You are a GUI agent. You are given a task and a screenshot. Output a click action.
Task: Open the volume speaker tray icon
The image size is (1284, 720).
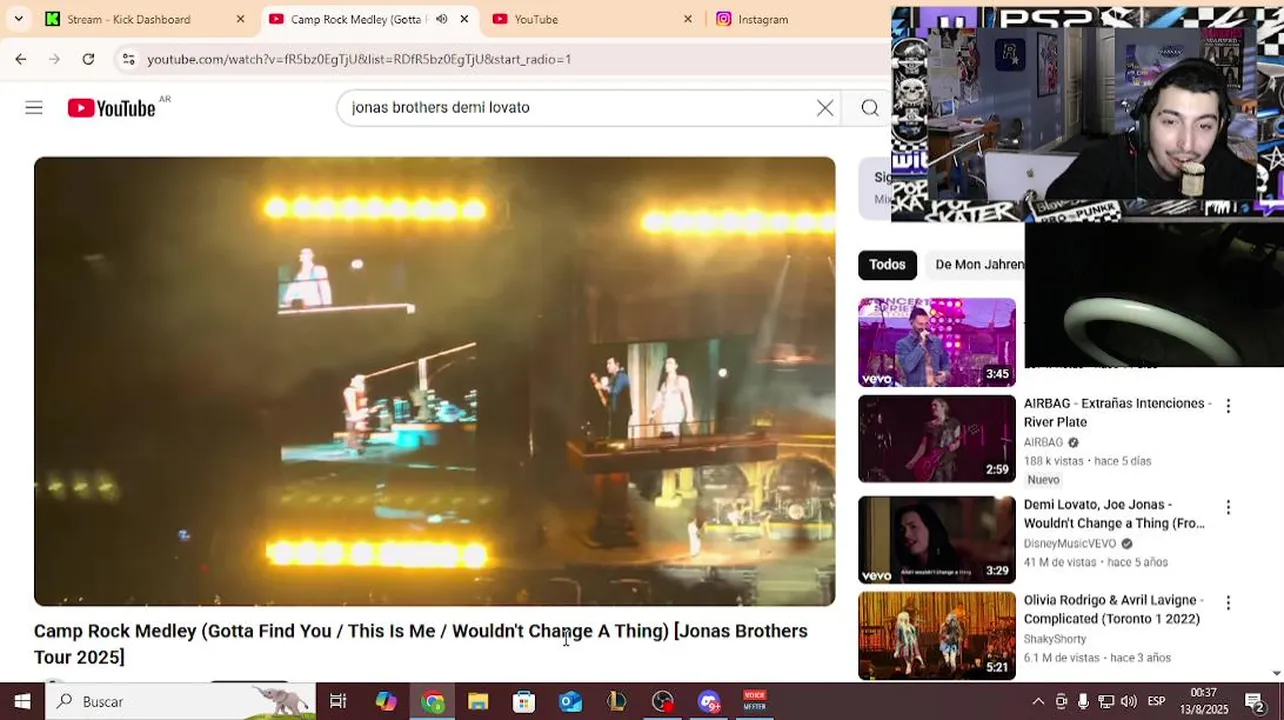pos(1128,701)
